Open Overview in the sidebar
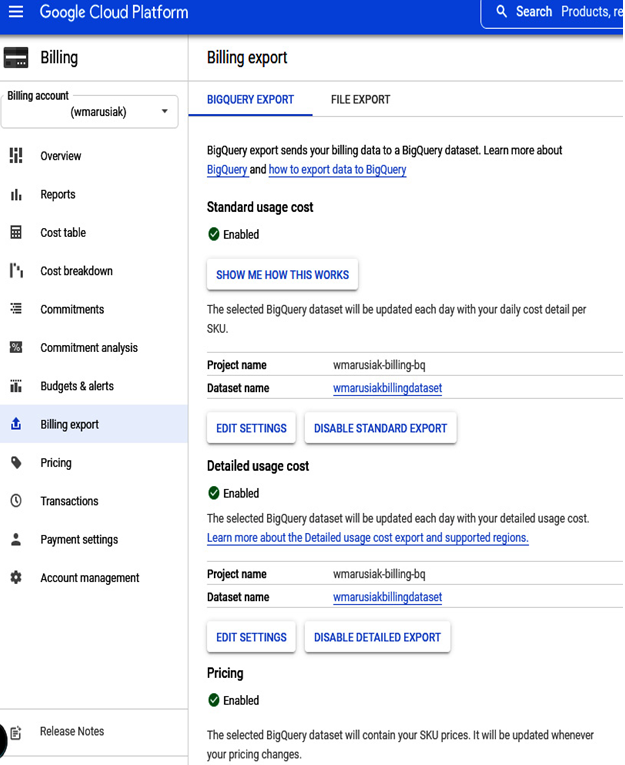 click(x=94, y=156)
